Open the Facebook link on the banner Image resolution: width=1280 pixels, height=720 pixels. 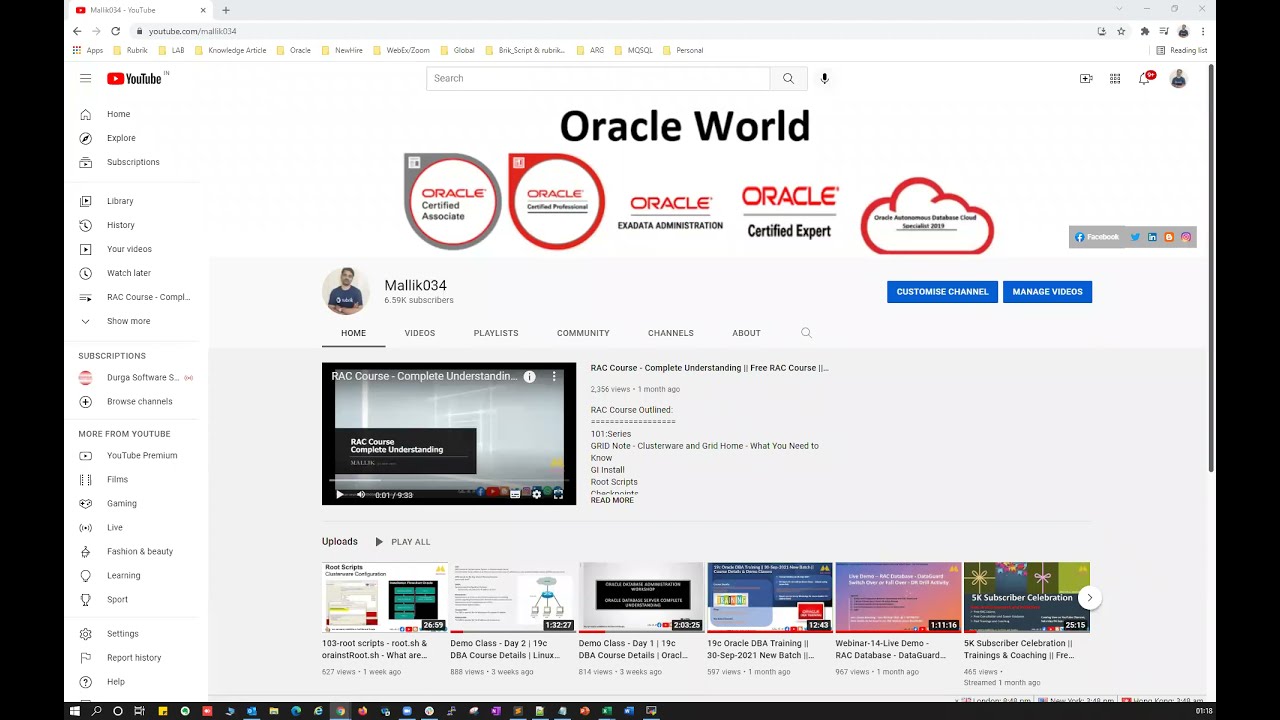tap(1096, 237)
